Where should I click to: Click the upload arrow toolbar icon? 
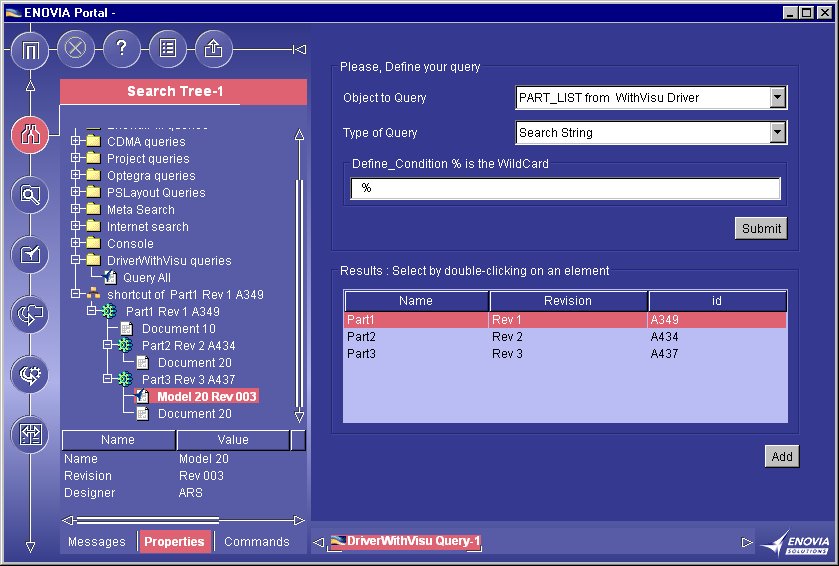(213, 49)
